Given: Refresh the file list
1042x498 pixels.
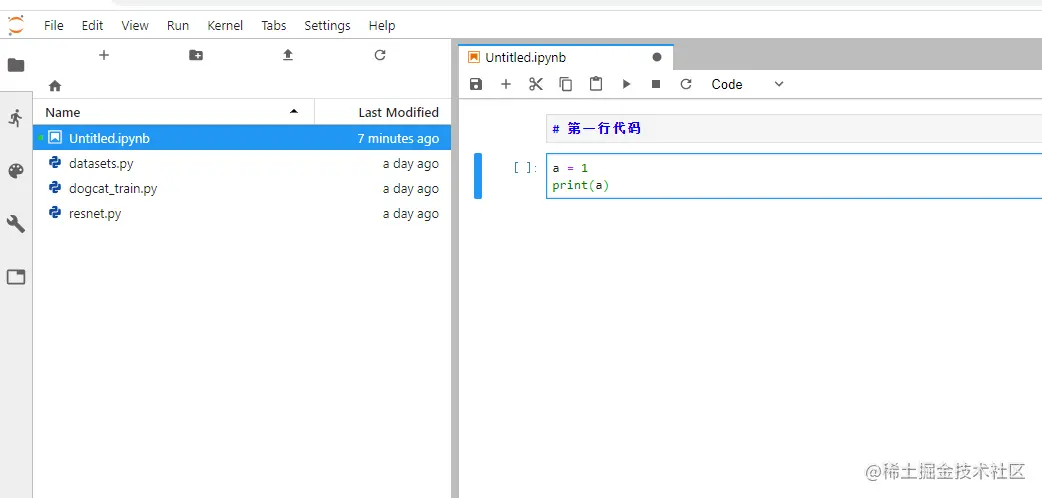Looking at the screenshot, I should coord(380,55).
